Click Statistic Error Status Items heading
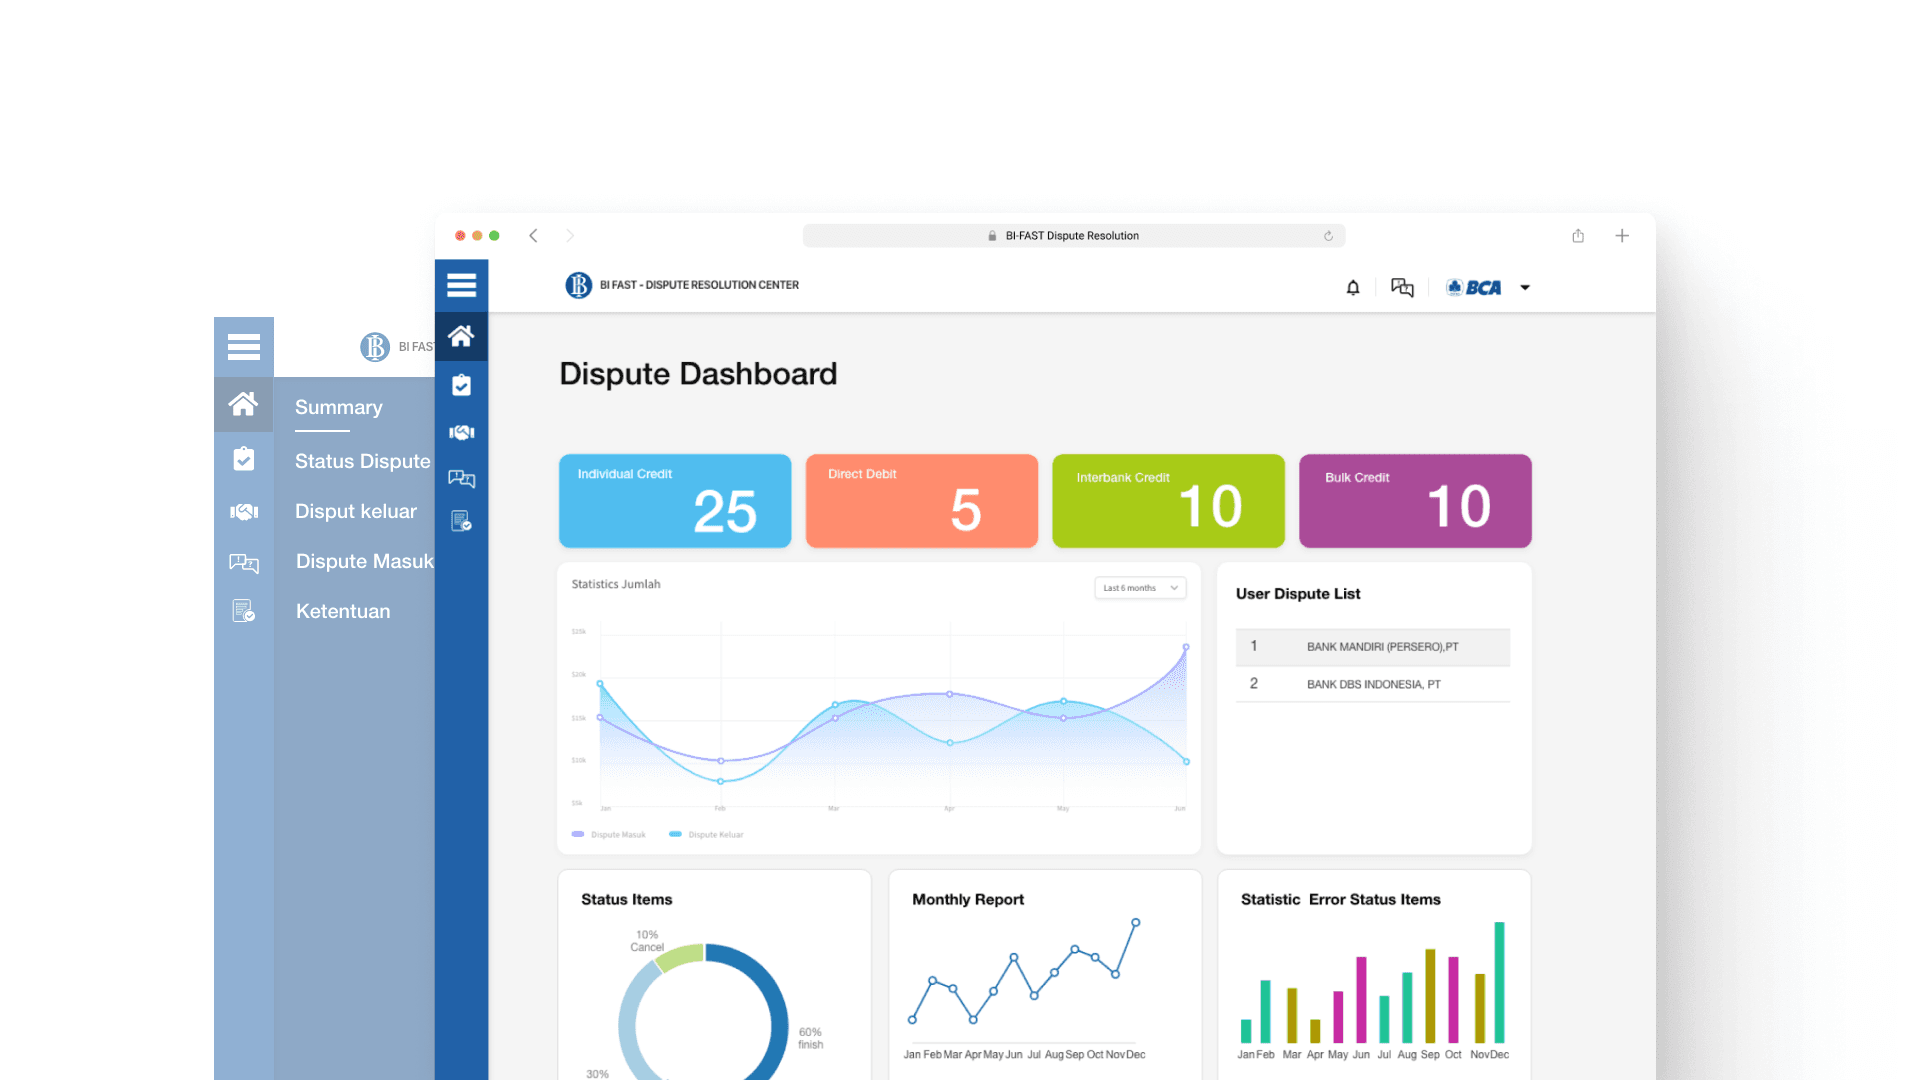This screenshot has width=1920, height=1080. tap(1341, 900)
